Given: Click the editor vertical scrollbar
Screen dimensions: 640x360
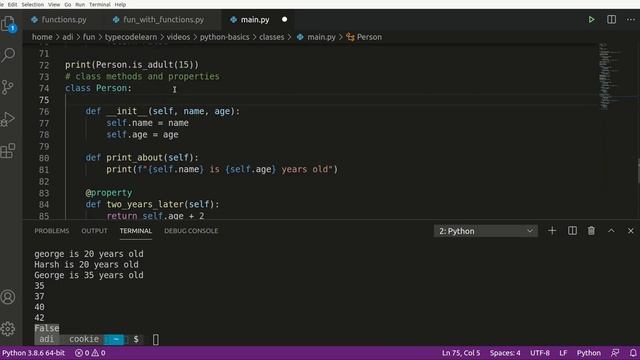Looking at the screenshot, I should tap(638, 171).
